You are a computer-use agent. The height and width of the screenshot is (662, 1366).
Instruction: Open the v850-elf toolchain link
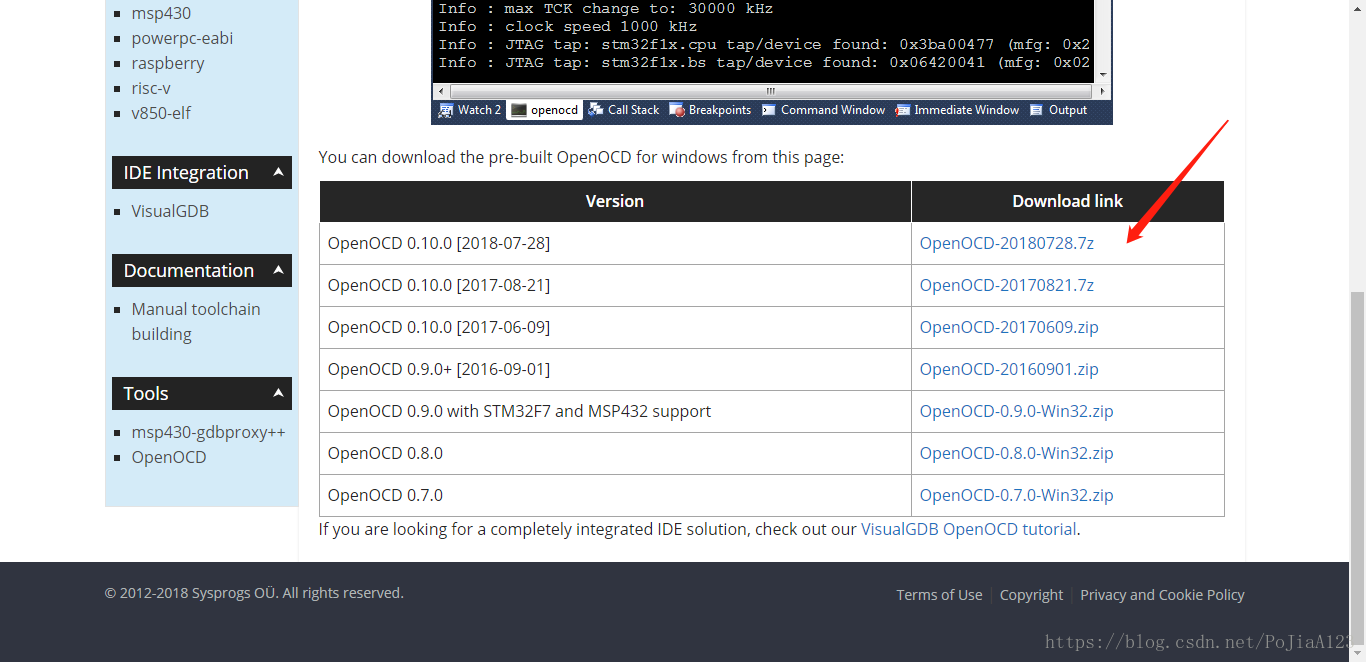pyautogui.click(x=161, y=113)
